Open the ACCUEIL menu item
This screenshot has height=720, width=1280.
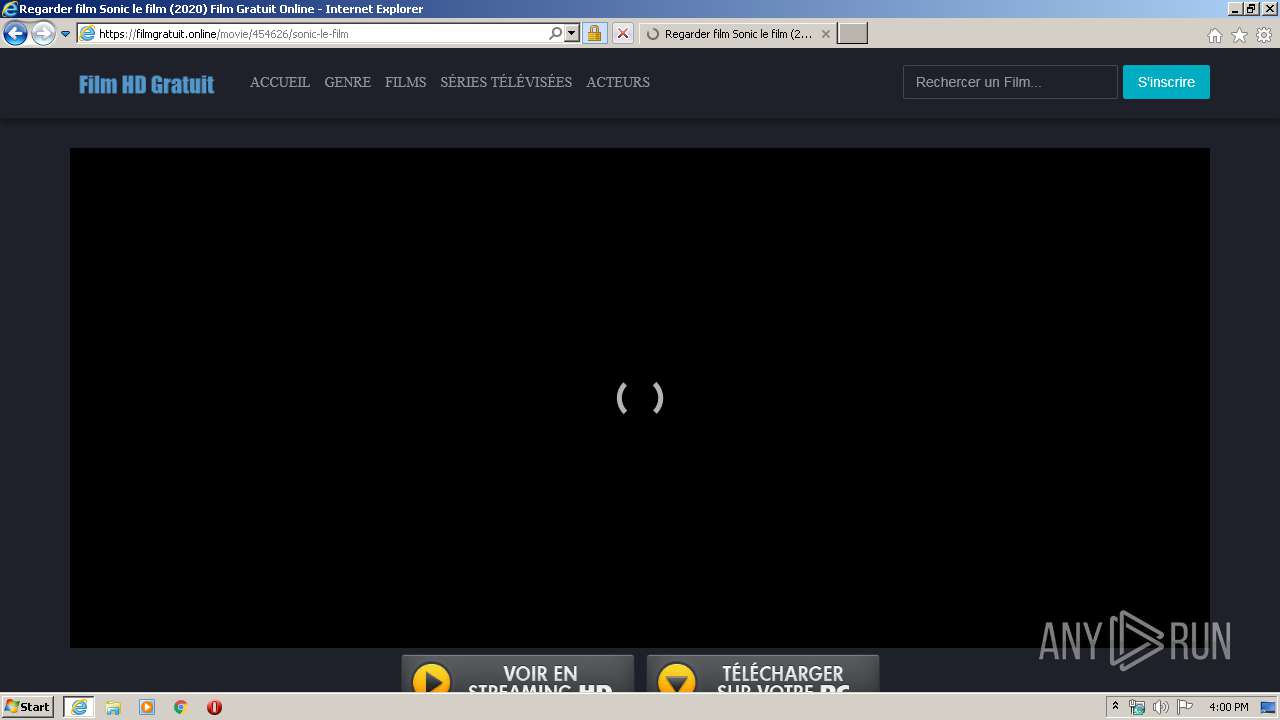click(280, 82)
